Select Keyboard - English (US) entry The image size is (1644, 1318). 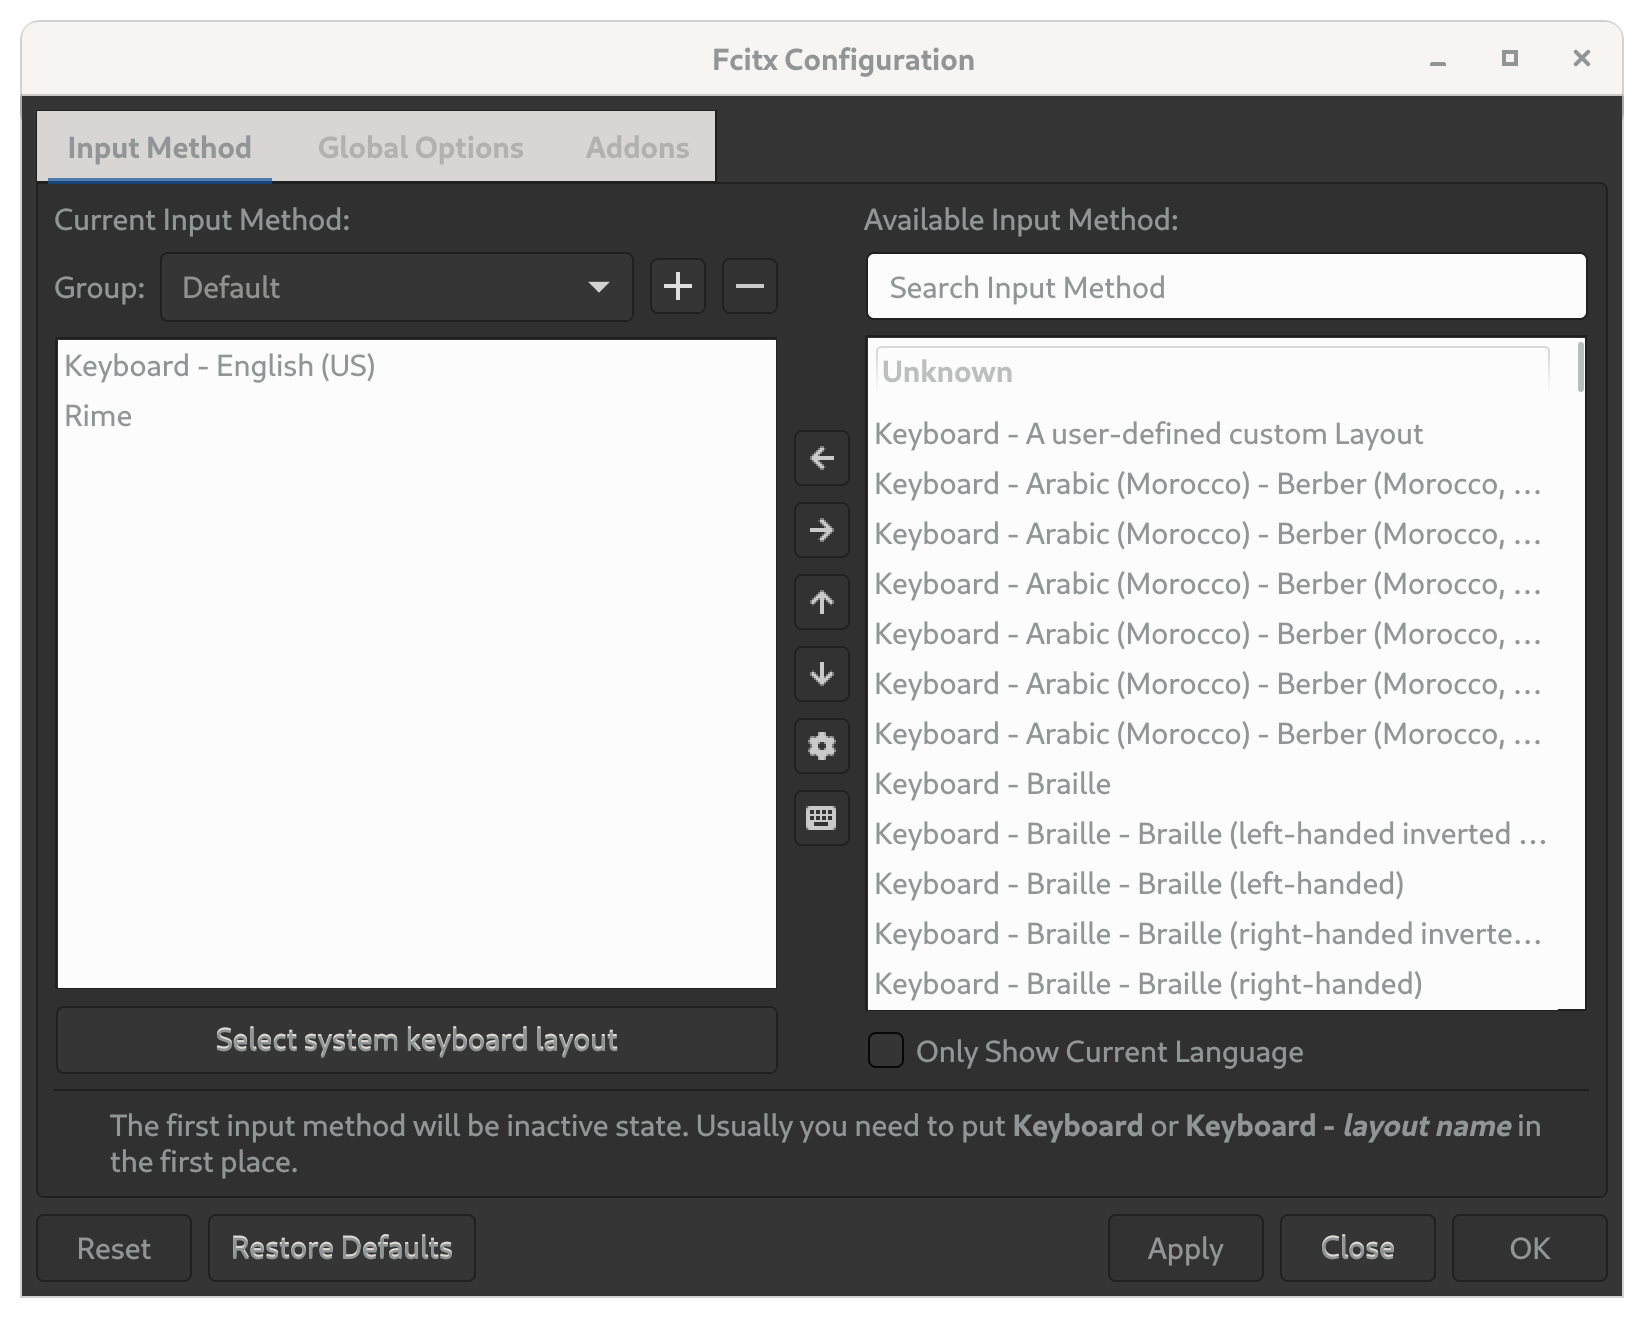[220, 366]
